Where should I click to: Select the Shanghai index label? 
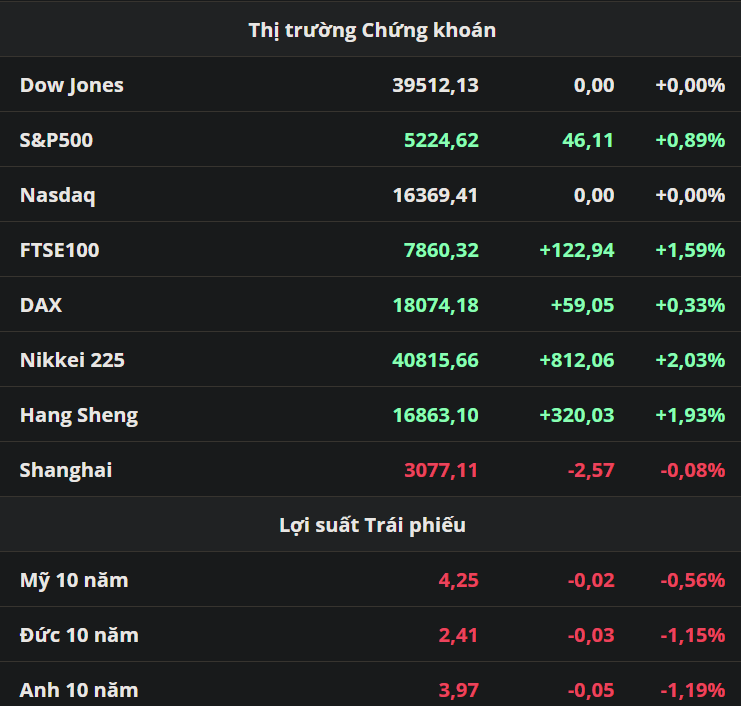pos(66,470)
